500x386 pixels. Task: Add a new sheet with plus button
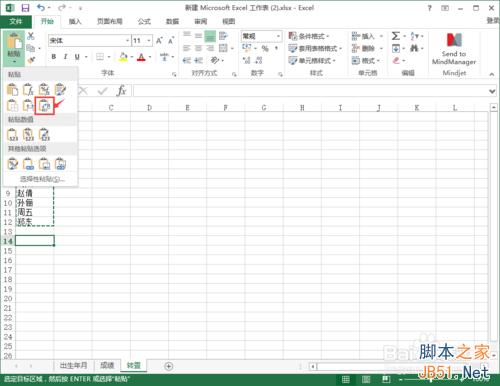pyautogui.click(x=169, y=366)
